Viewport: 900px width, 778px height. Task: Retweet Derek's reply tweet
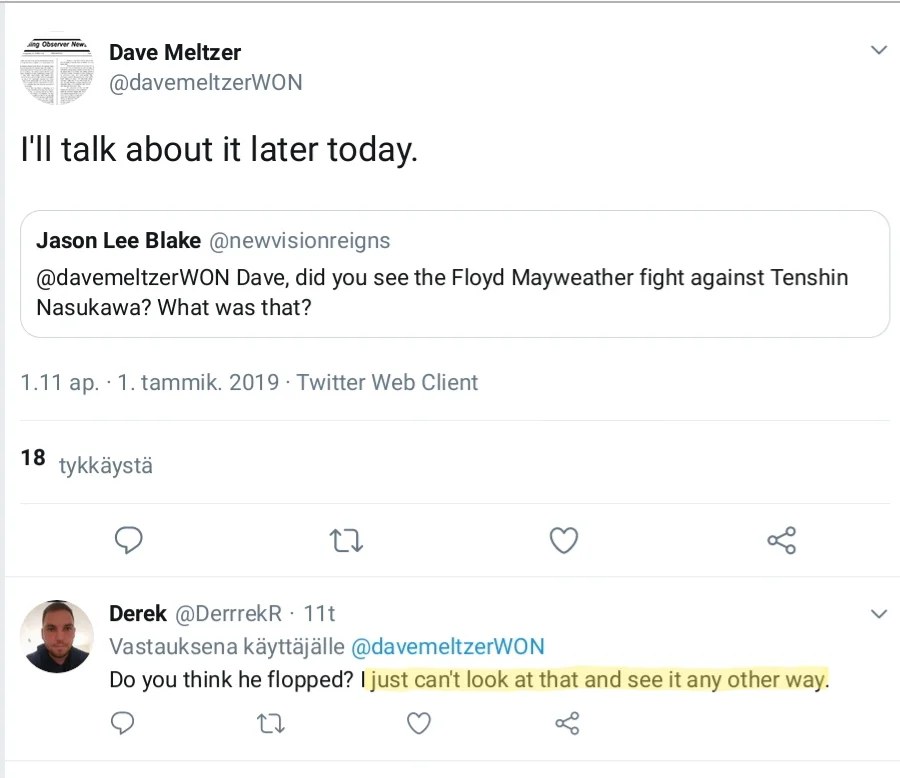271,722
